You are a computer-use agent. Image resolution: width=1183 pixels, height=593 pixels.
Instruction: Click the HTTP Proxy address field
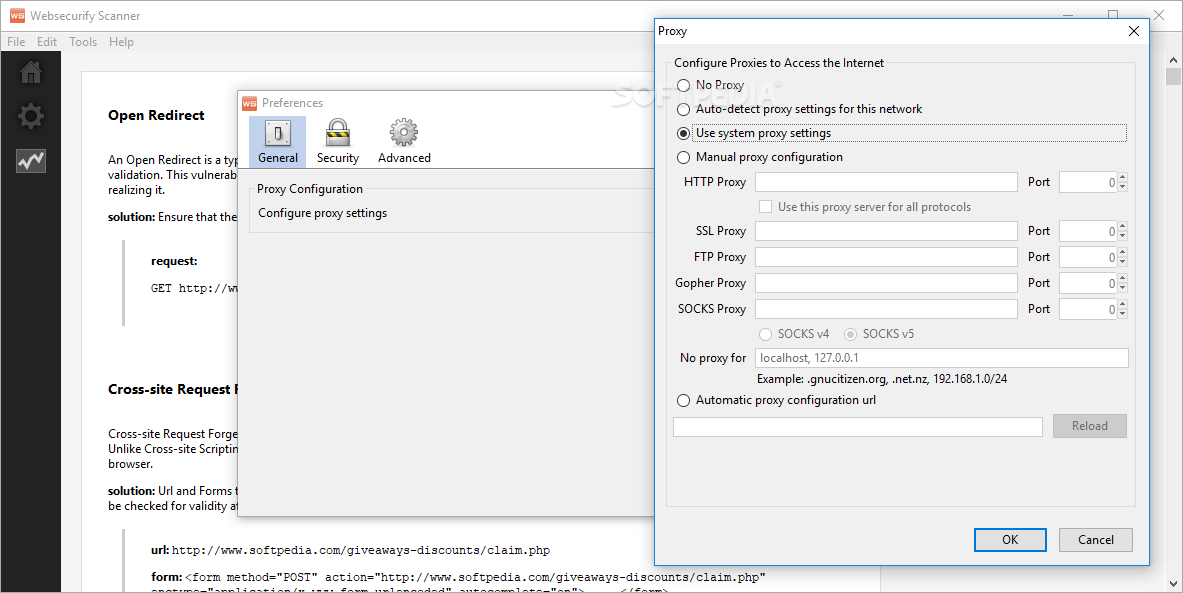point(886,182)
